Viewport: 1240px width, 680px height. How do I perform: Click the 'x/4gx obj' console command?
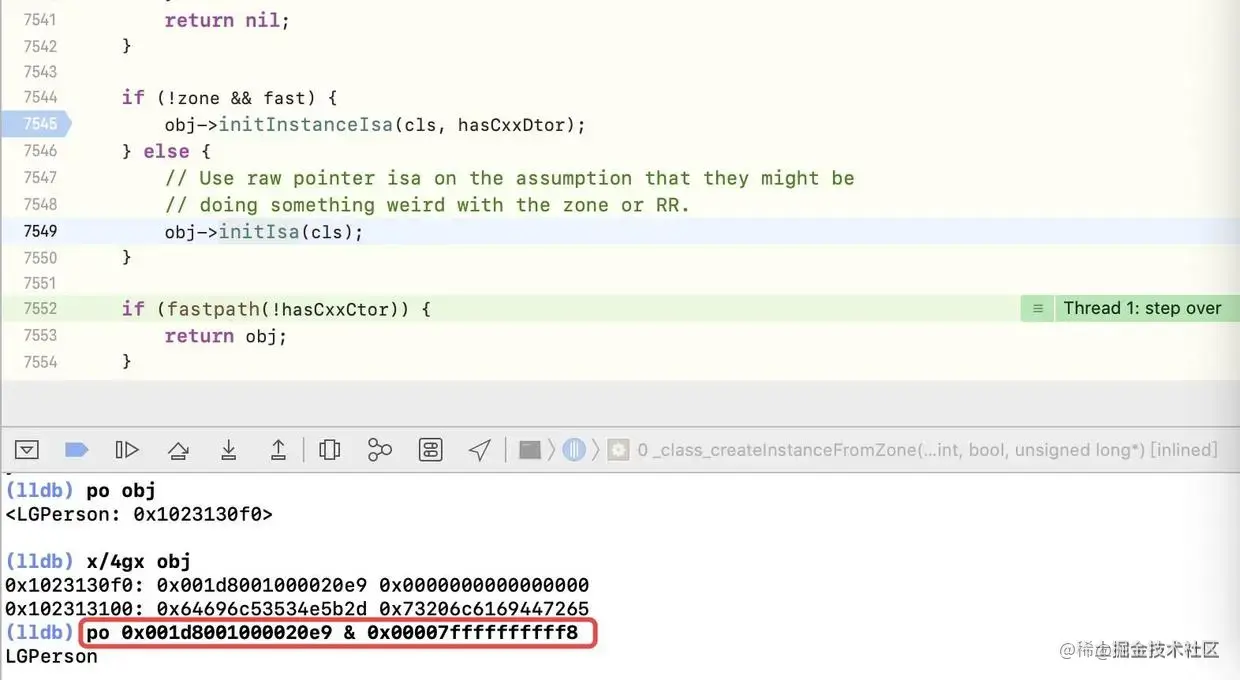(x=139, y=561)
